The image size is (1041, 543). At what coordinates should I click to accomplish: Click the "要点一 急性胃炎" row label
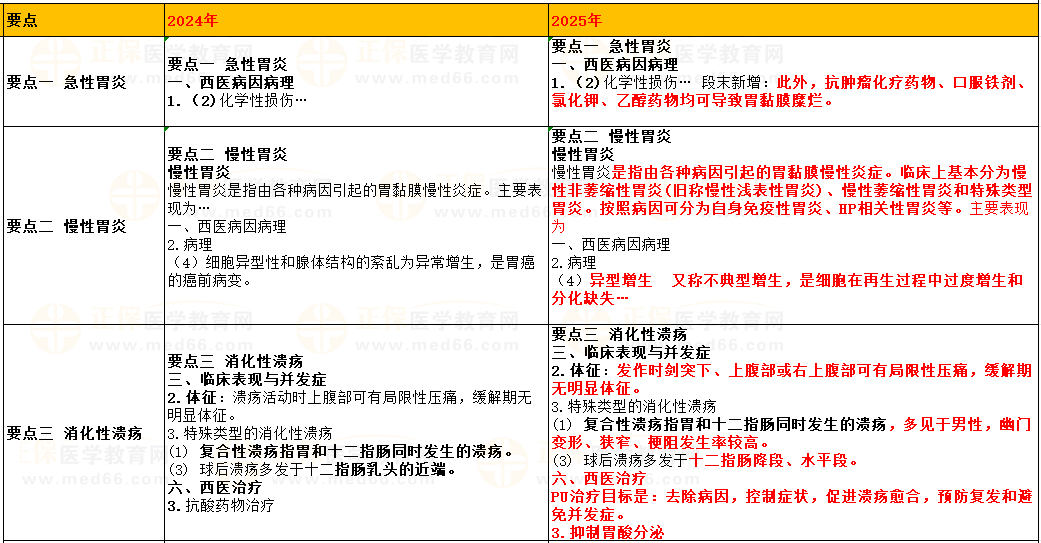pyautogui.click(x=66, y=83)
